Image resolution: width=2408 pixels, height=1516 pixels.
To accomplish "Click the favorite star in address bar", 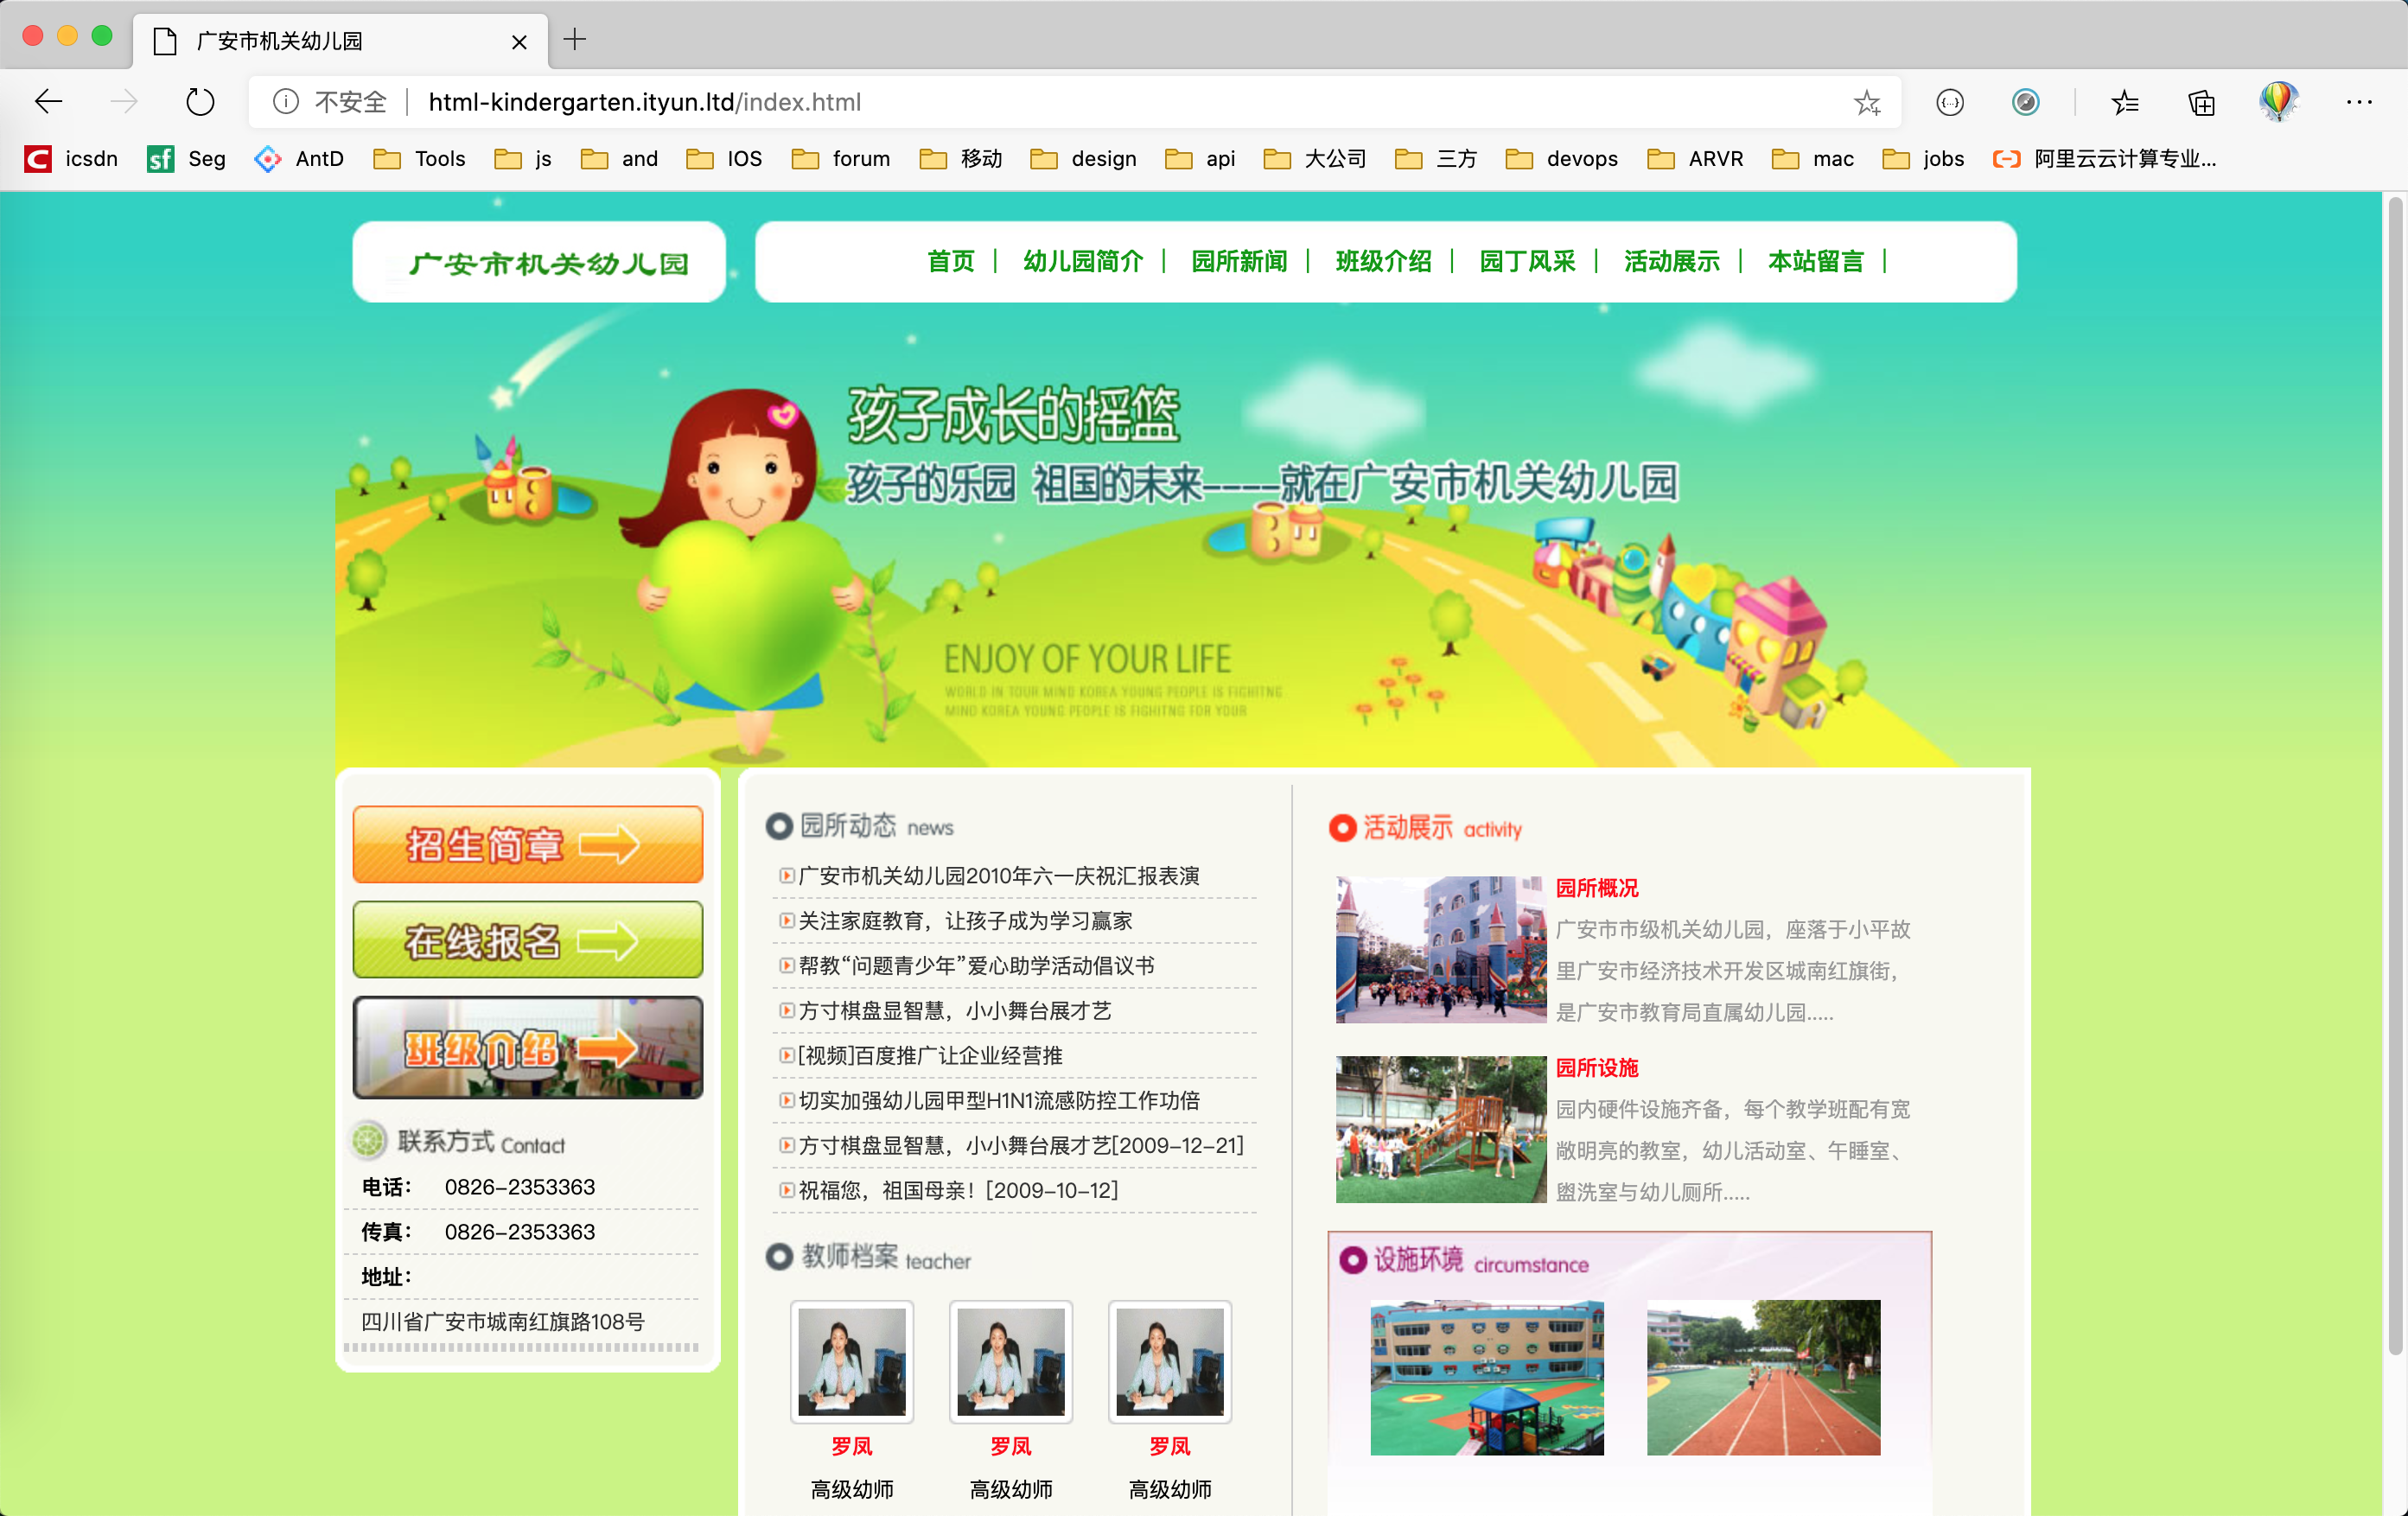I will coord(1866,102).
